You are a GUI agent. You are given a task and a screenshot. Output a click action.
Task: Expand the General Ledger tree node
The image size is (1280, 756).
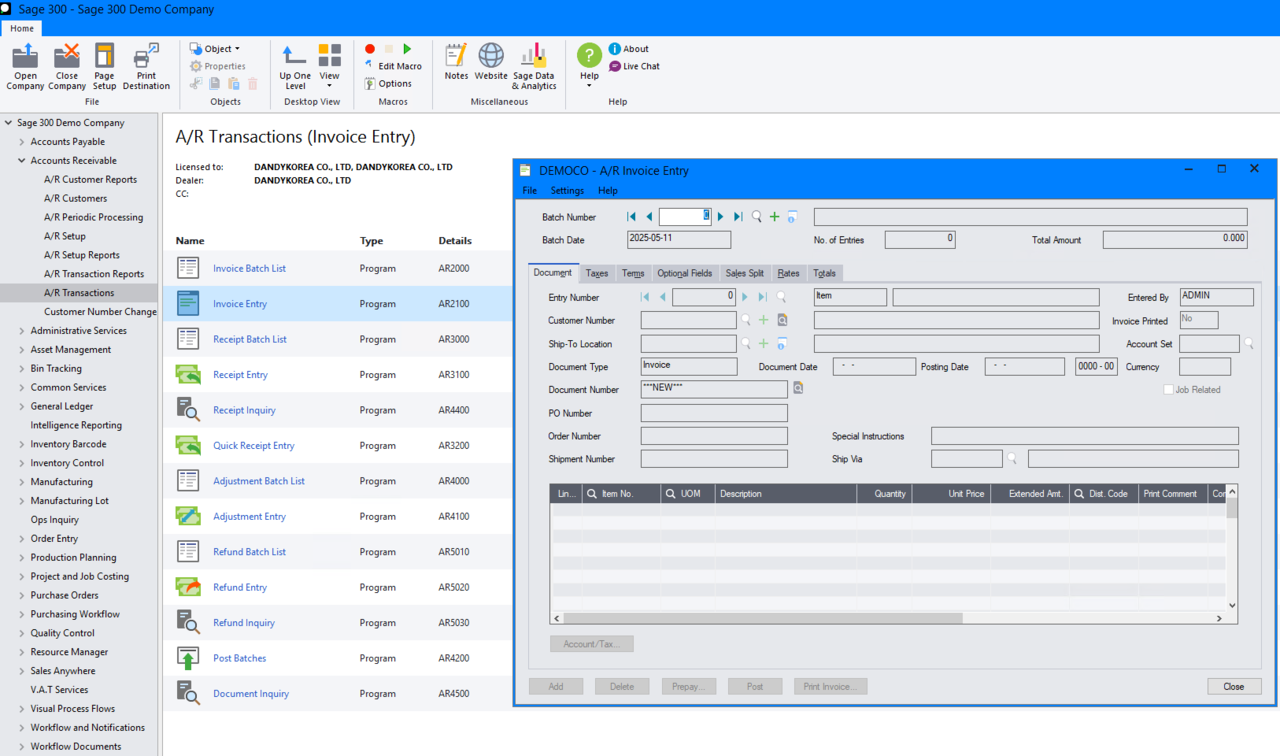click(x=22, y=407)
